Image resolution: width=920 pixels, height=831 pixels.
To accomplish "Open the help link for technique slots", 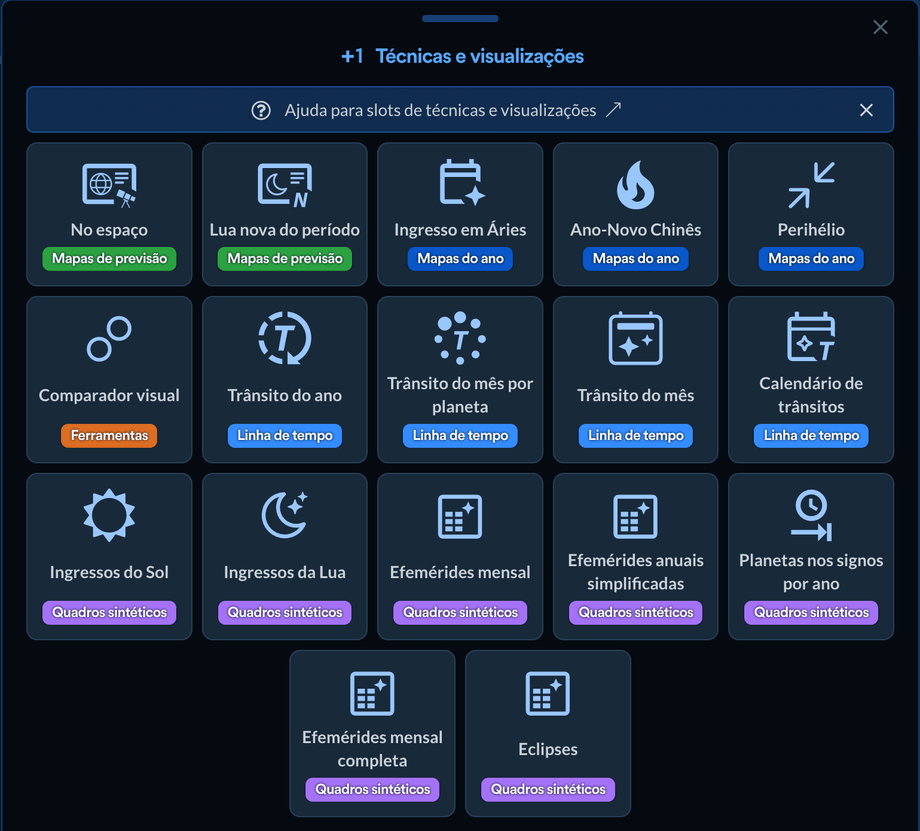I will [441, 110].
